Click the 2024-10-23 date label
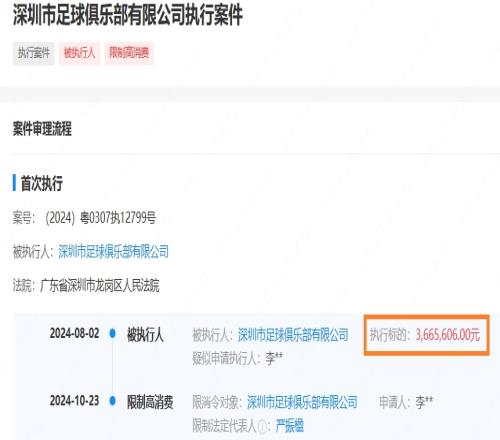 tap(74, 400)
